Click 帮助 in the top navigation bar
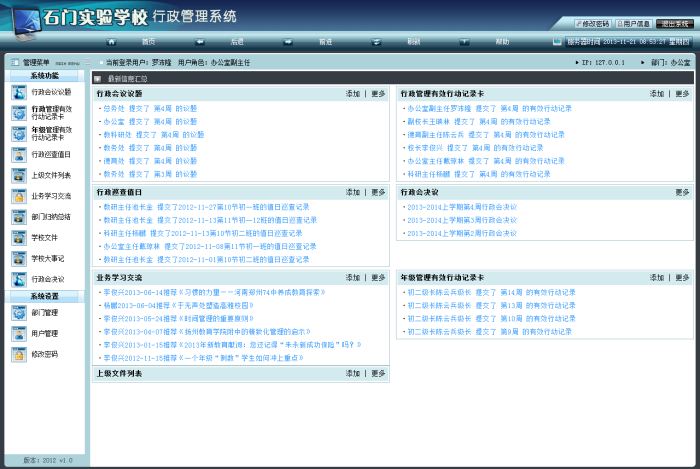Image resolution: width=700 pixels, height=469 pixels. click(501, 41)
